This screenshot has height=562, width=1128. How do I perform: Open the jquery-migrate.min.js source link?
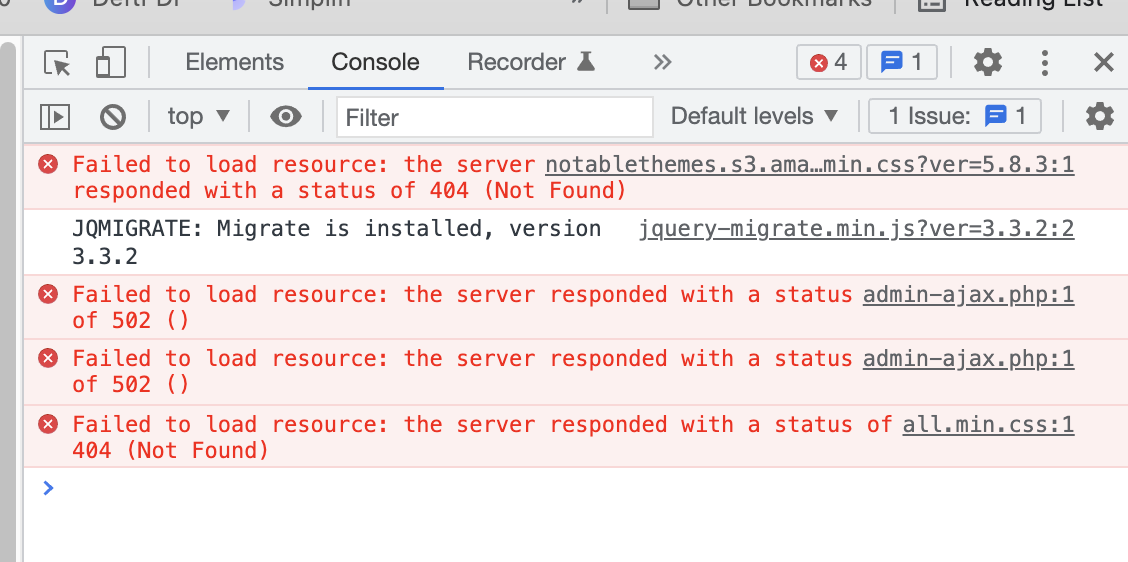pos(856,230)
